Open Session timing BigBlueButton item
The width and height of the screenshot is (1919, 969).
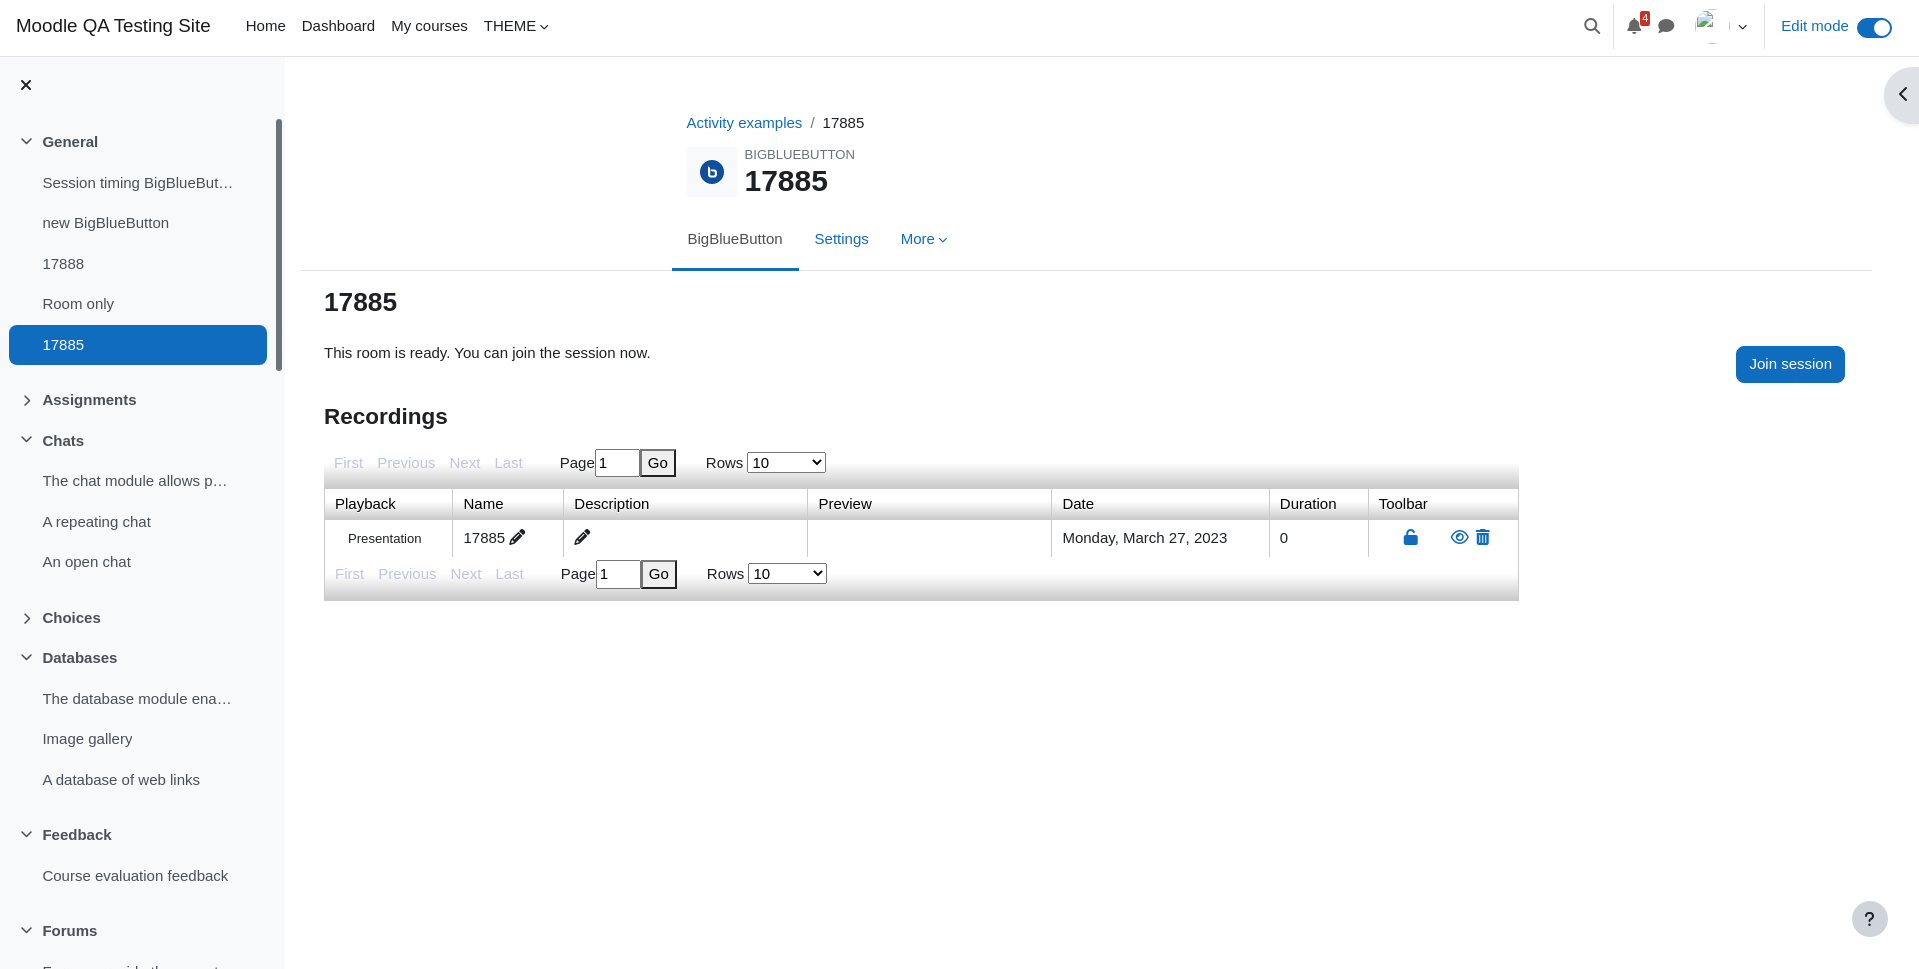[x=138, y=183]
